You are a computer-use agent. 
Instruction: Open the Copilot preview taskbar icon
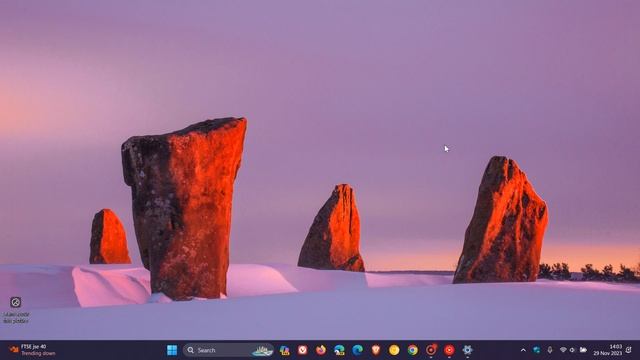pos(284,350)
